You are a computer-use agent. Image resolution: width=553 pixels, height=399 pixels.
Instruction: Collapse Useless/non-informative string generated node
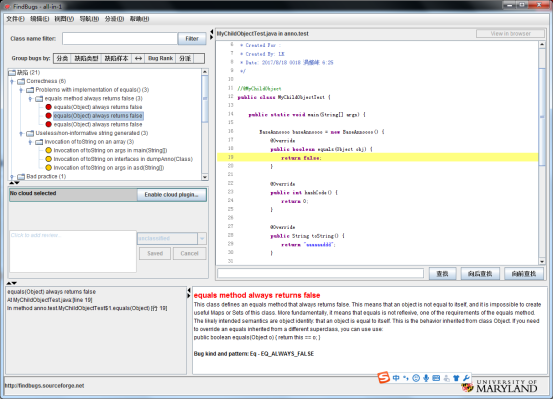click(x=21, y=133)
